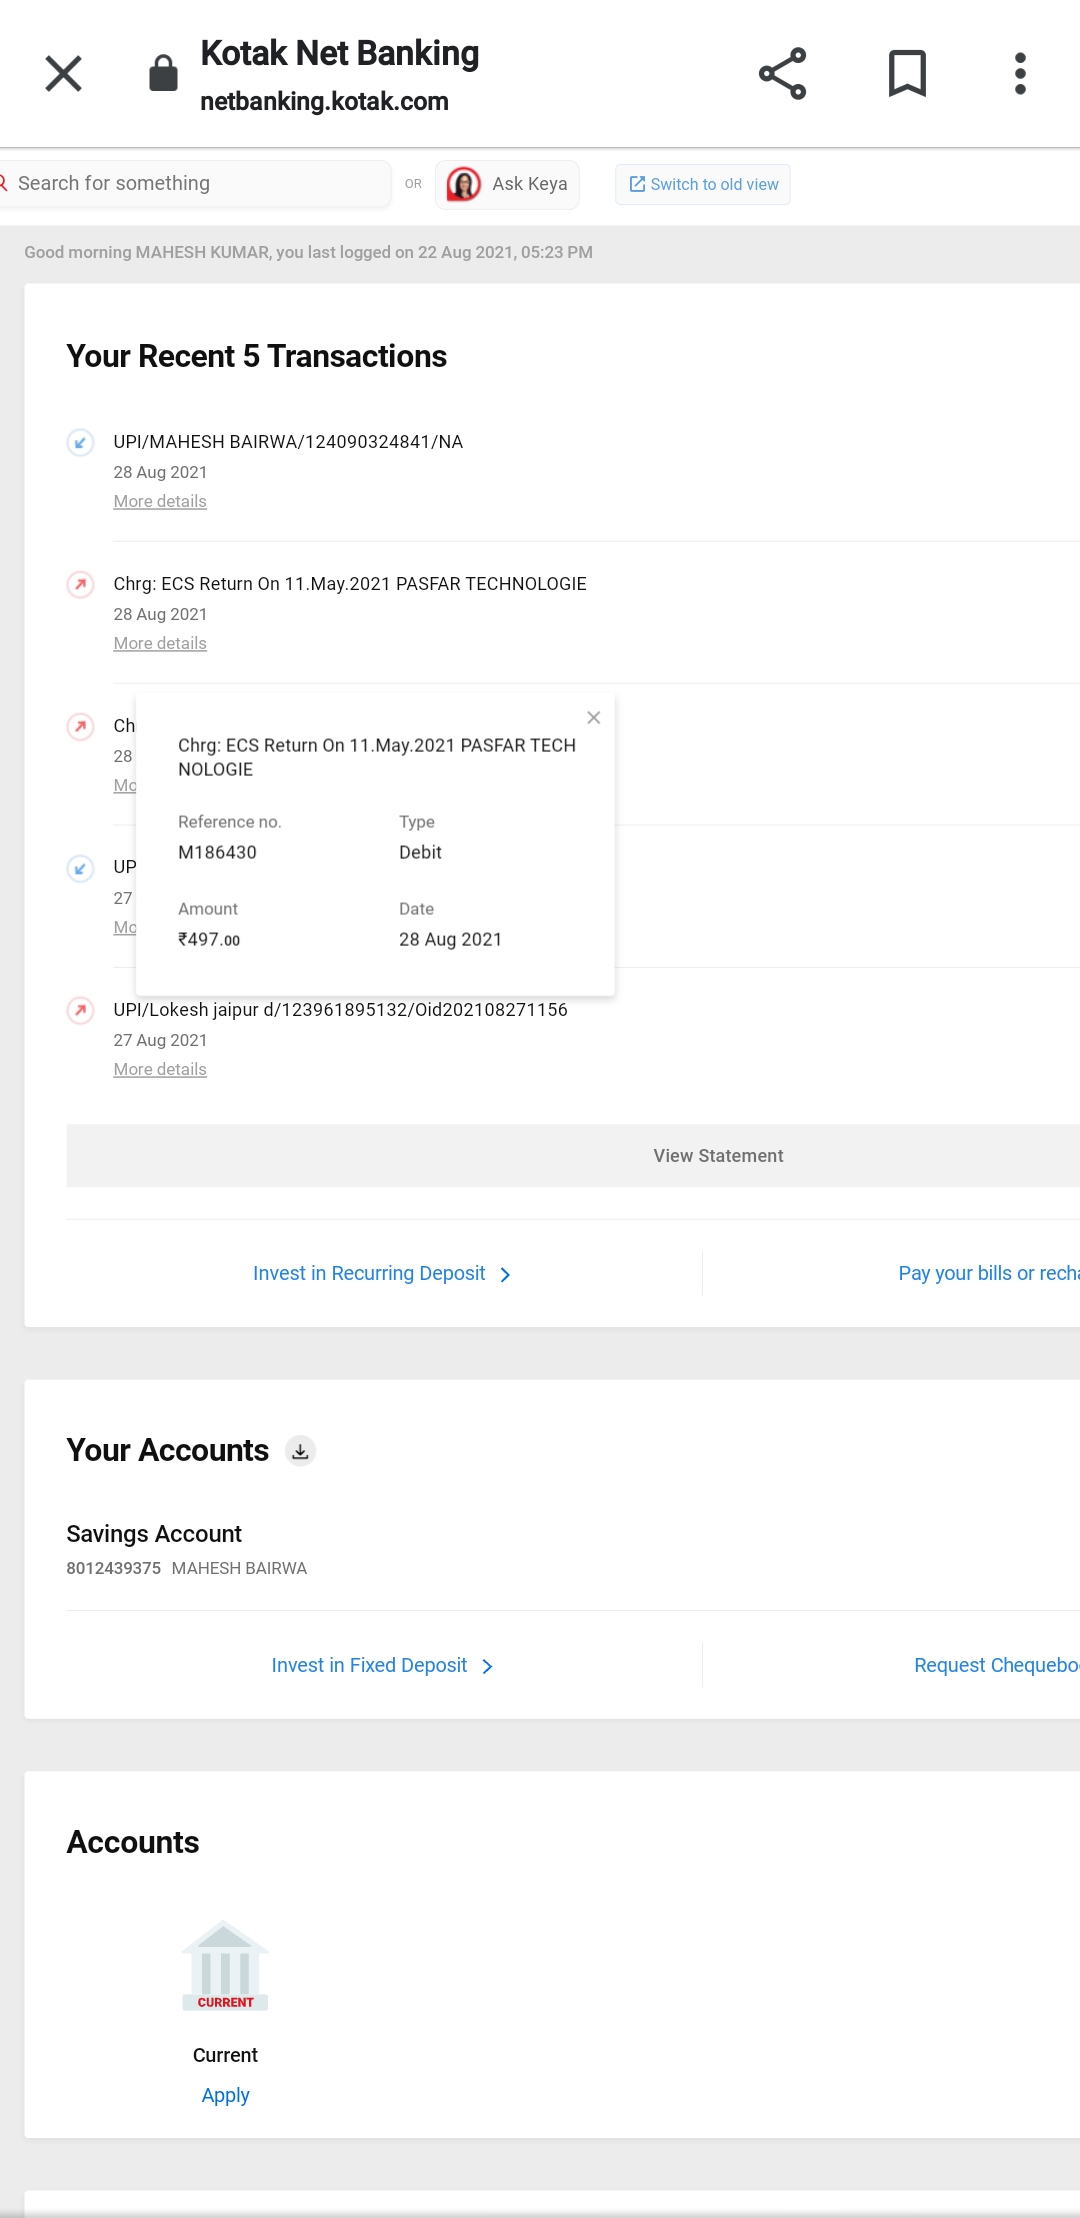Click Apply under Current account
Image resolution: width=1080 pixels, height=2218 pixels.
[x=225, y=2096]
